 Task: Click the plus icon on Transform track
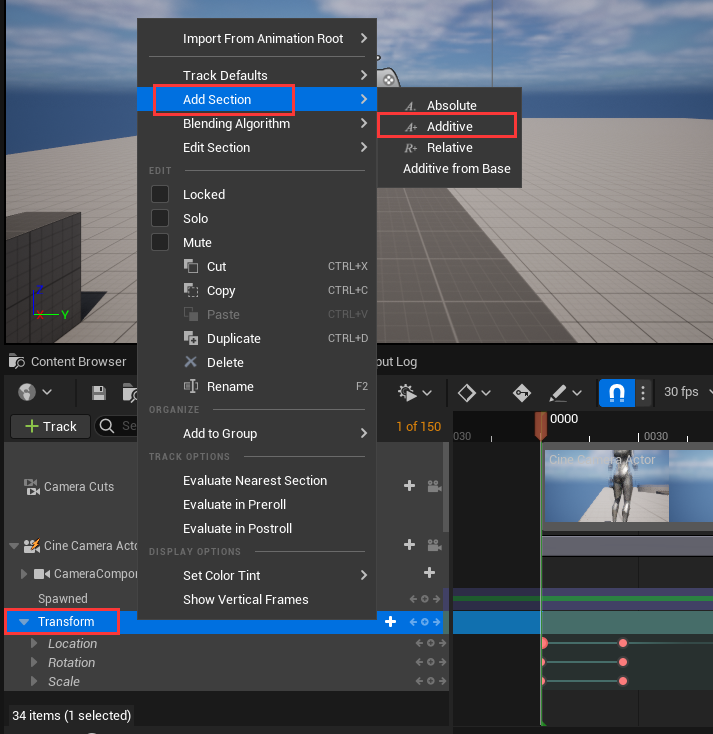coord(391,621)
